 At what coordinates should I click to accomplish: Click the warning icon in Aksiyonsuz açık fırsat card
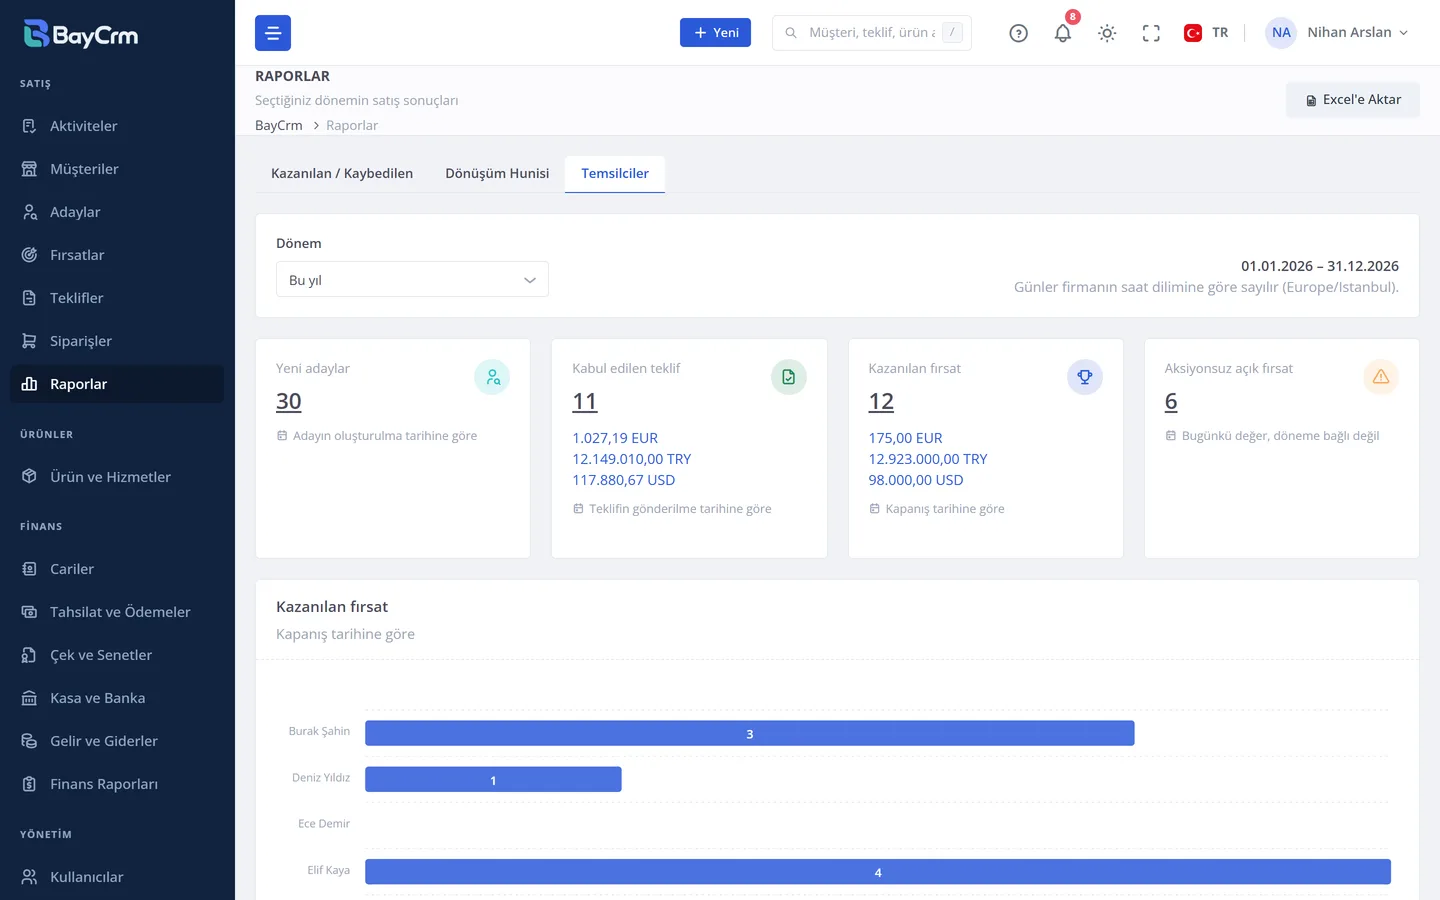click(1381, 377)
